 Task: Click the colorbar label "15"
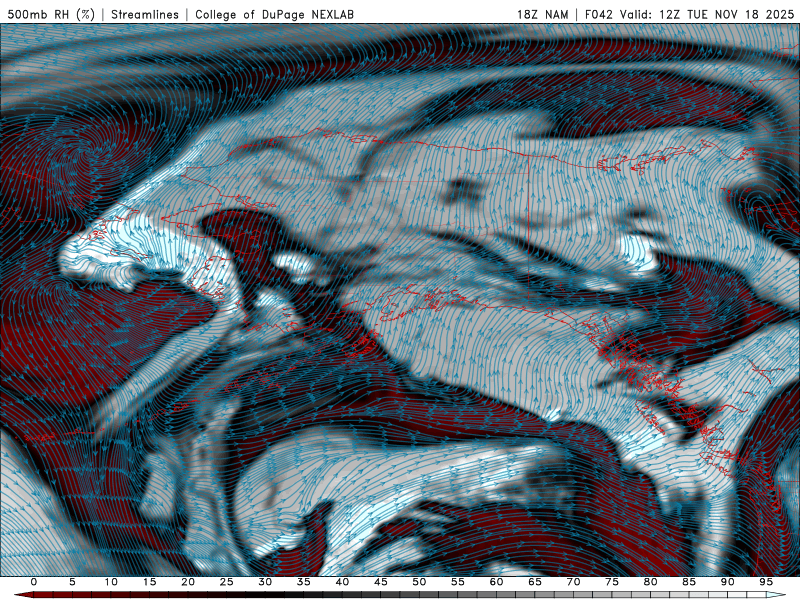tap(149, 582)
